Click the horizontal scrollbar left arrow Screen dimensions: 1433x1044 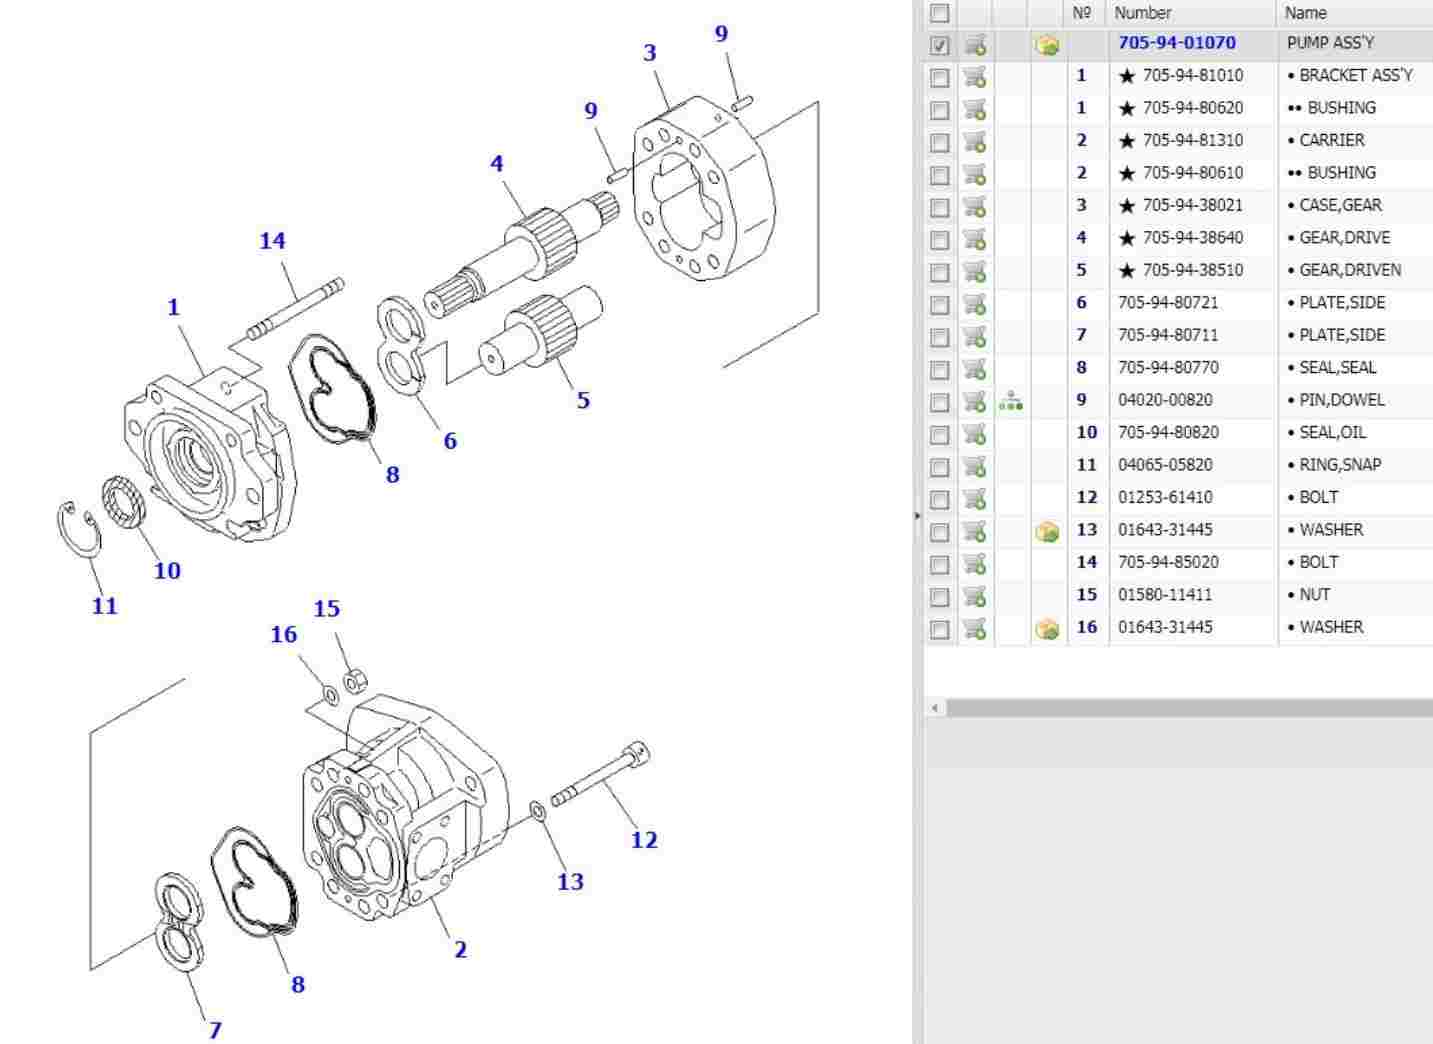(935, 708)
